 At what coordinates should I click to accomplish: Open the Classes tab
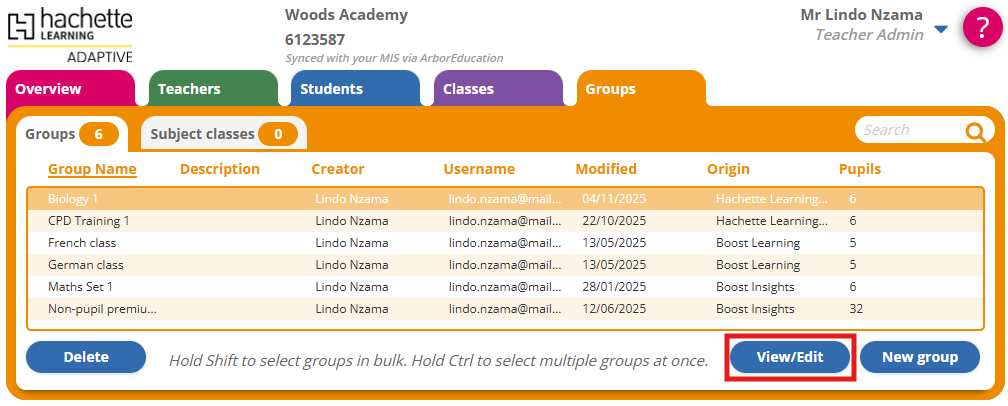pyautogui.click(x=468, y=89)
